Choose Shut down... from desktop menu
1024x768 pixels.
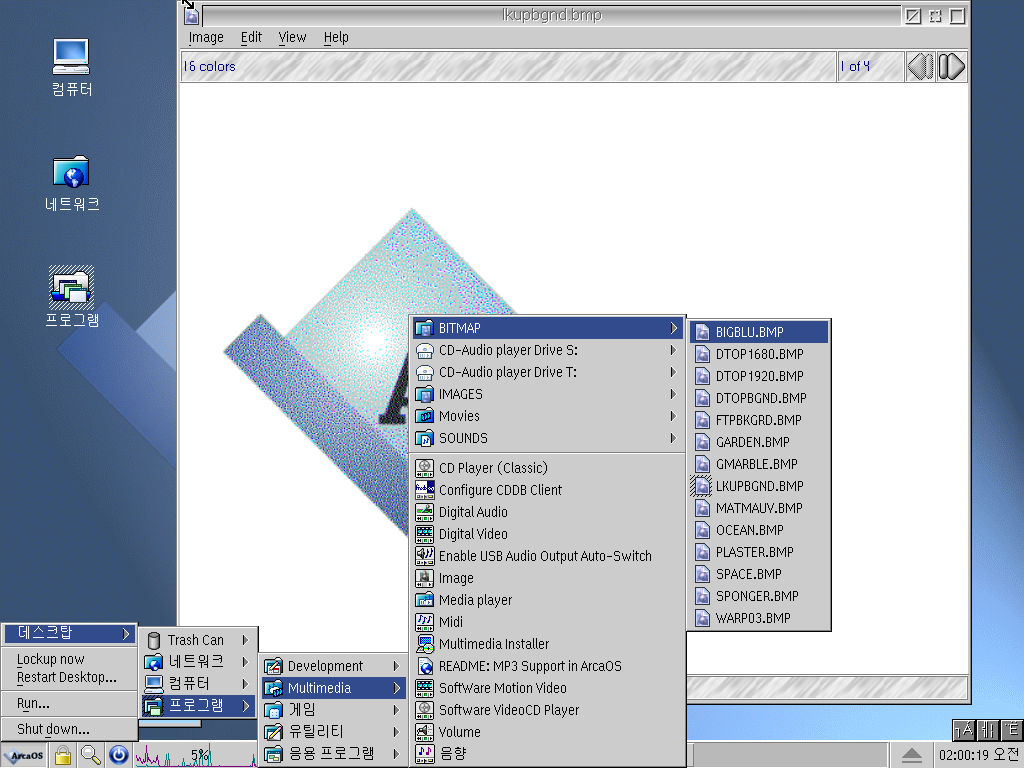click(53, 729)
